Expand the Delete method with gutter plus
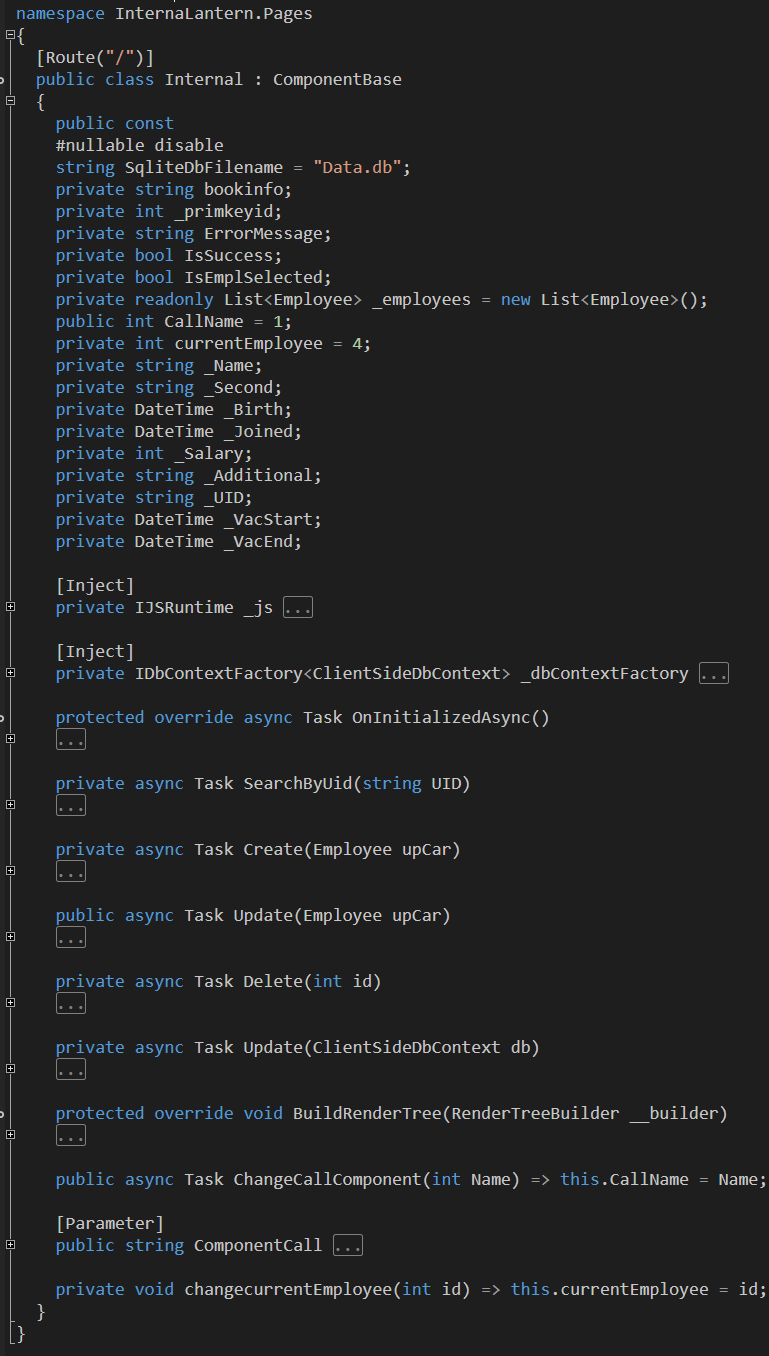 (x=10, y=1003)
